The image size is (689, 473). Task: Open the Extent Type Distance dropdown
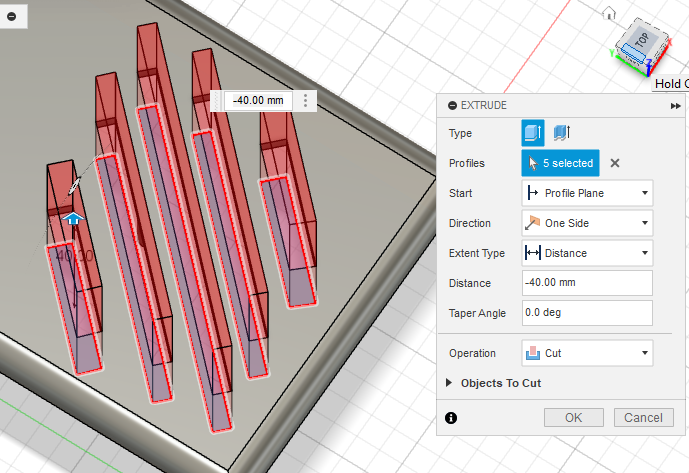(x=587, y=253)
